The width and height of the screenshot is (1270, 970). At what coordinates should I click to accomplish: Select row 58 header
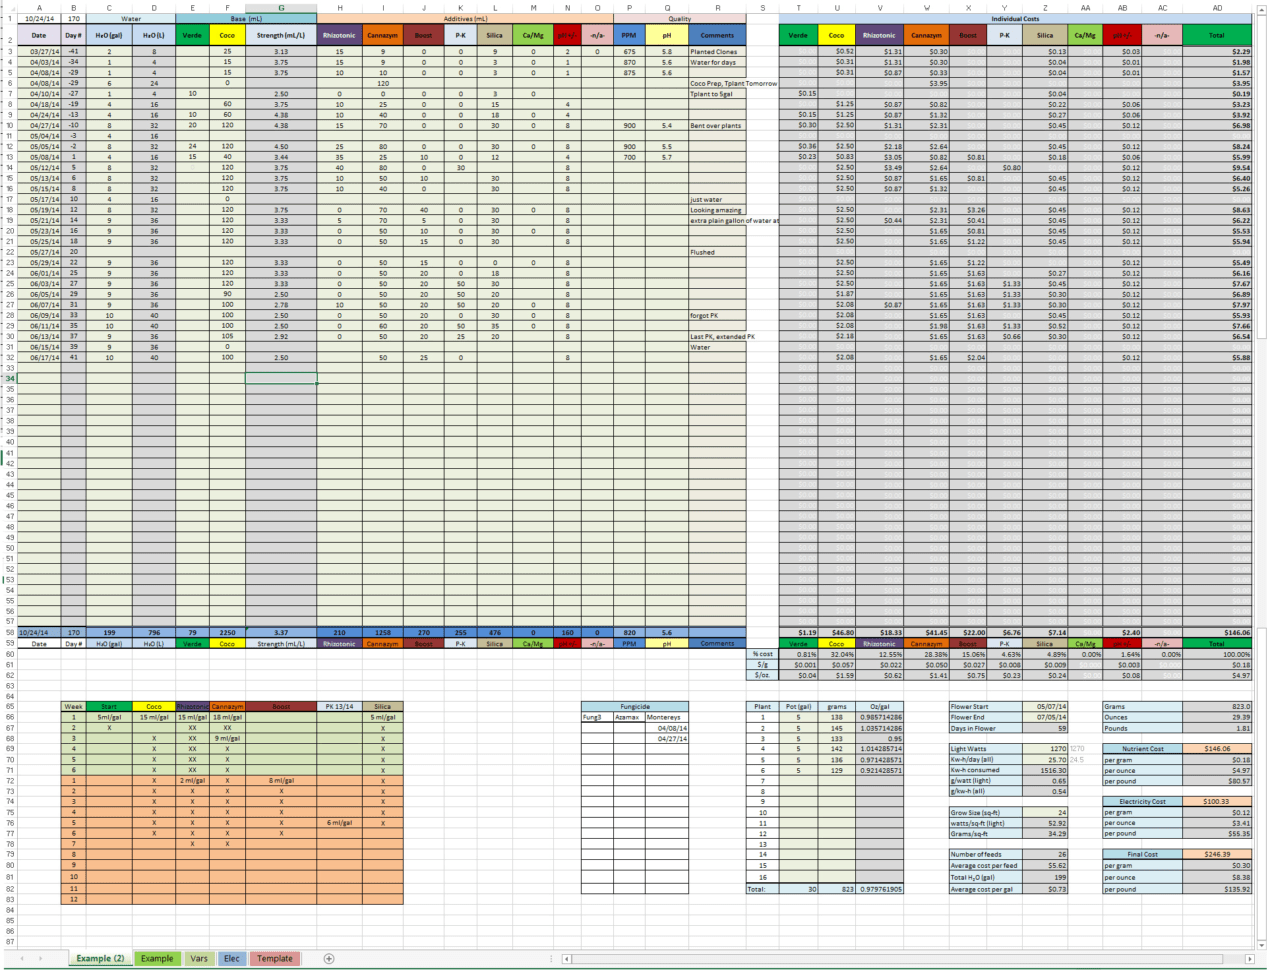8,632
